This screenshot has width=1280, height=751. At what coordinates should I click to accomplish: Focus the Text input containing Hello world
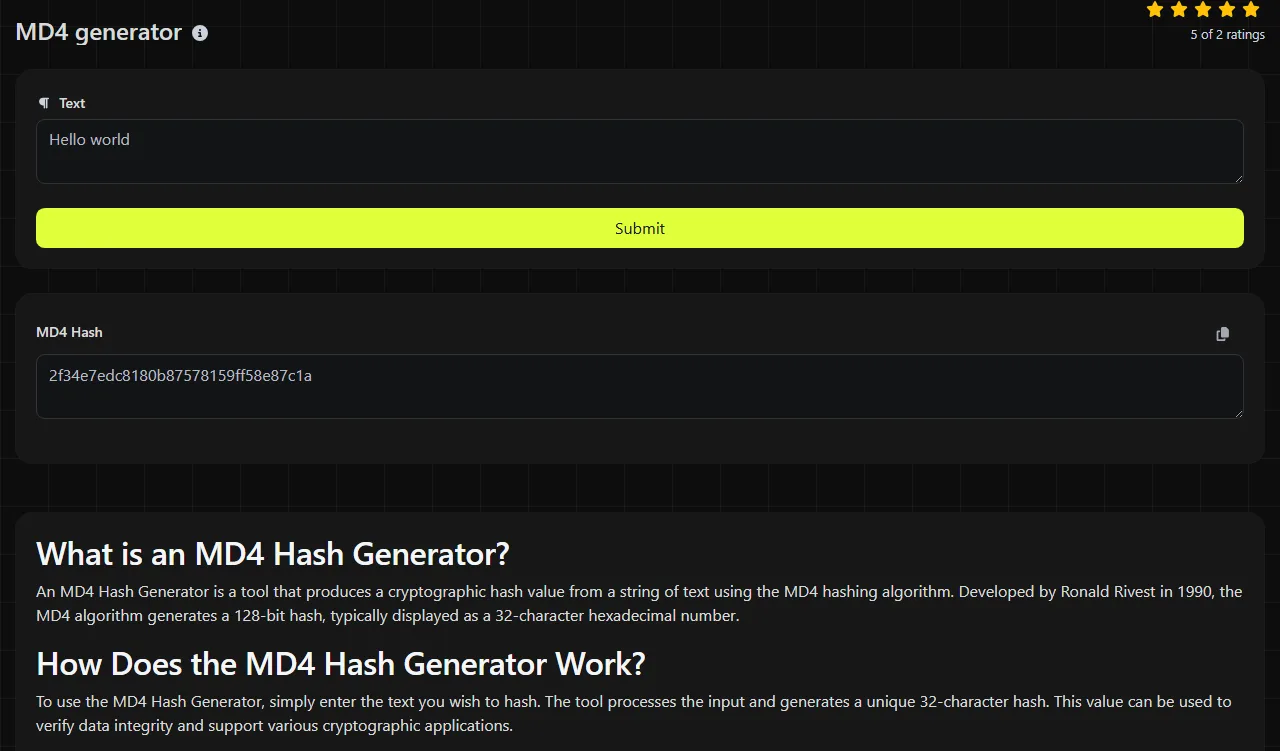click(640, 152)
